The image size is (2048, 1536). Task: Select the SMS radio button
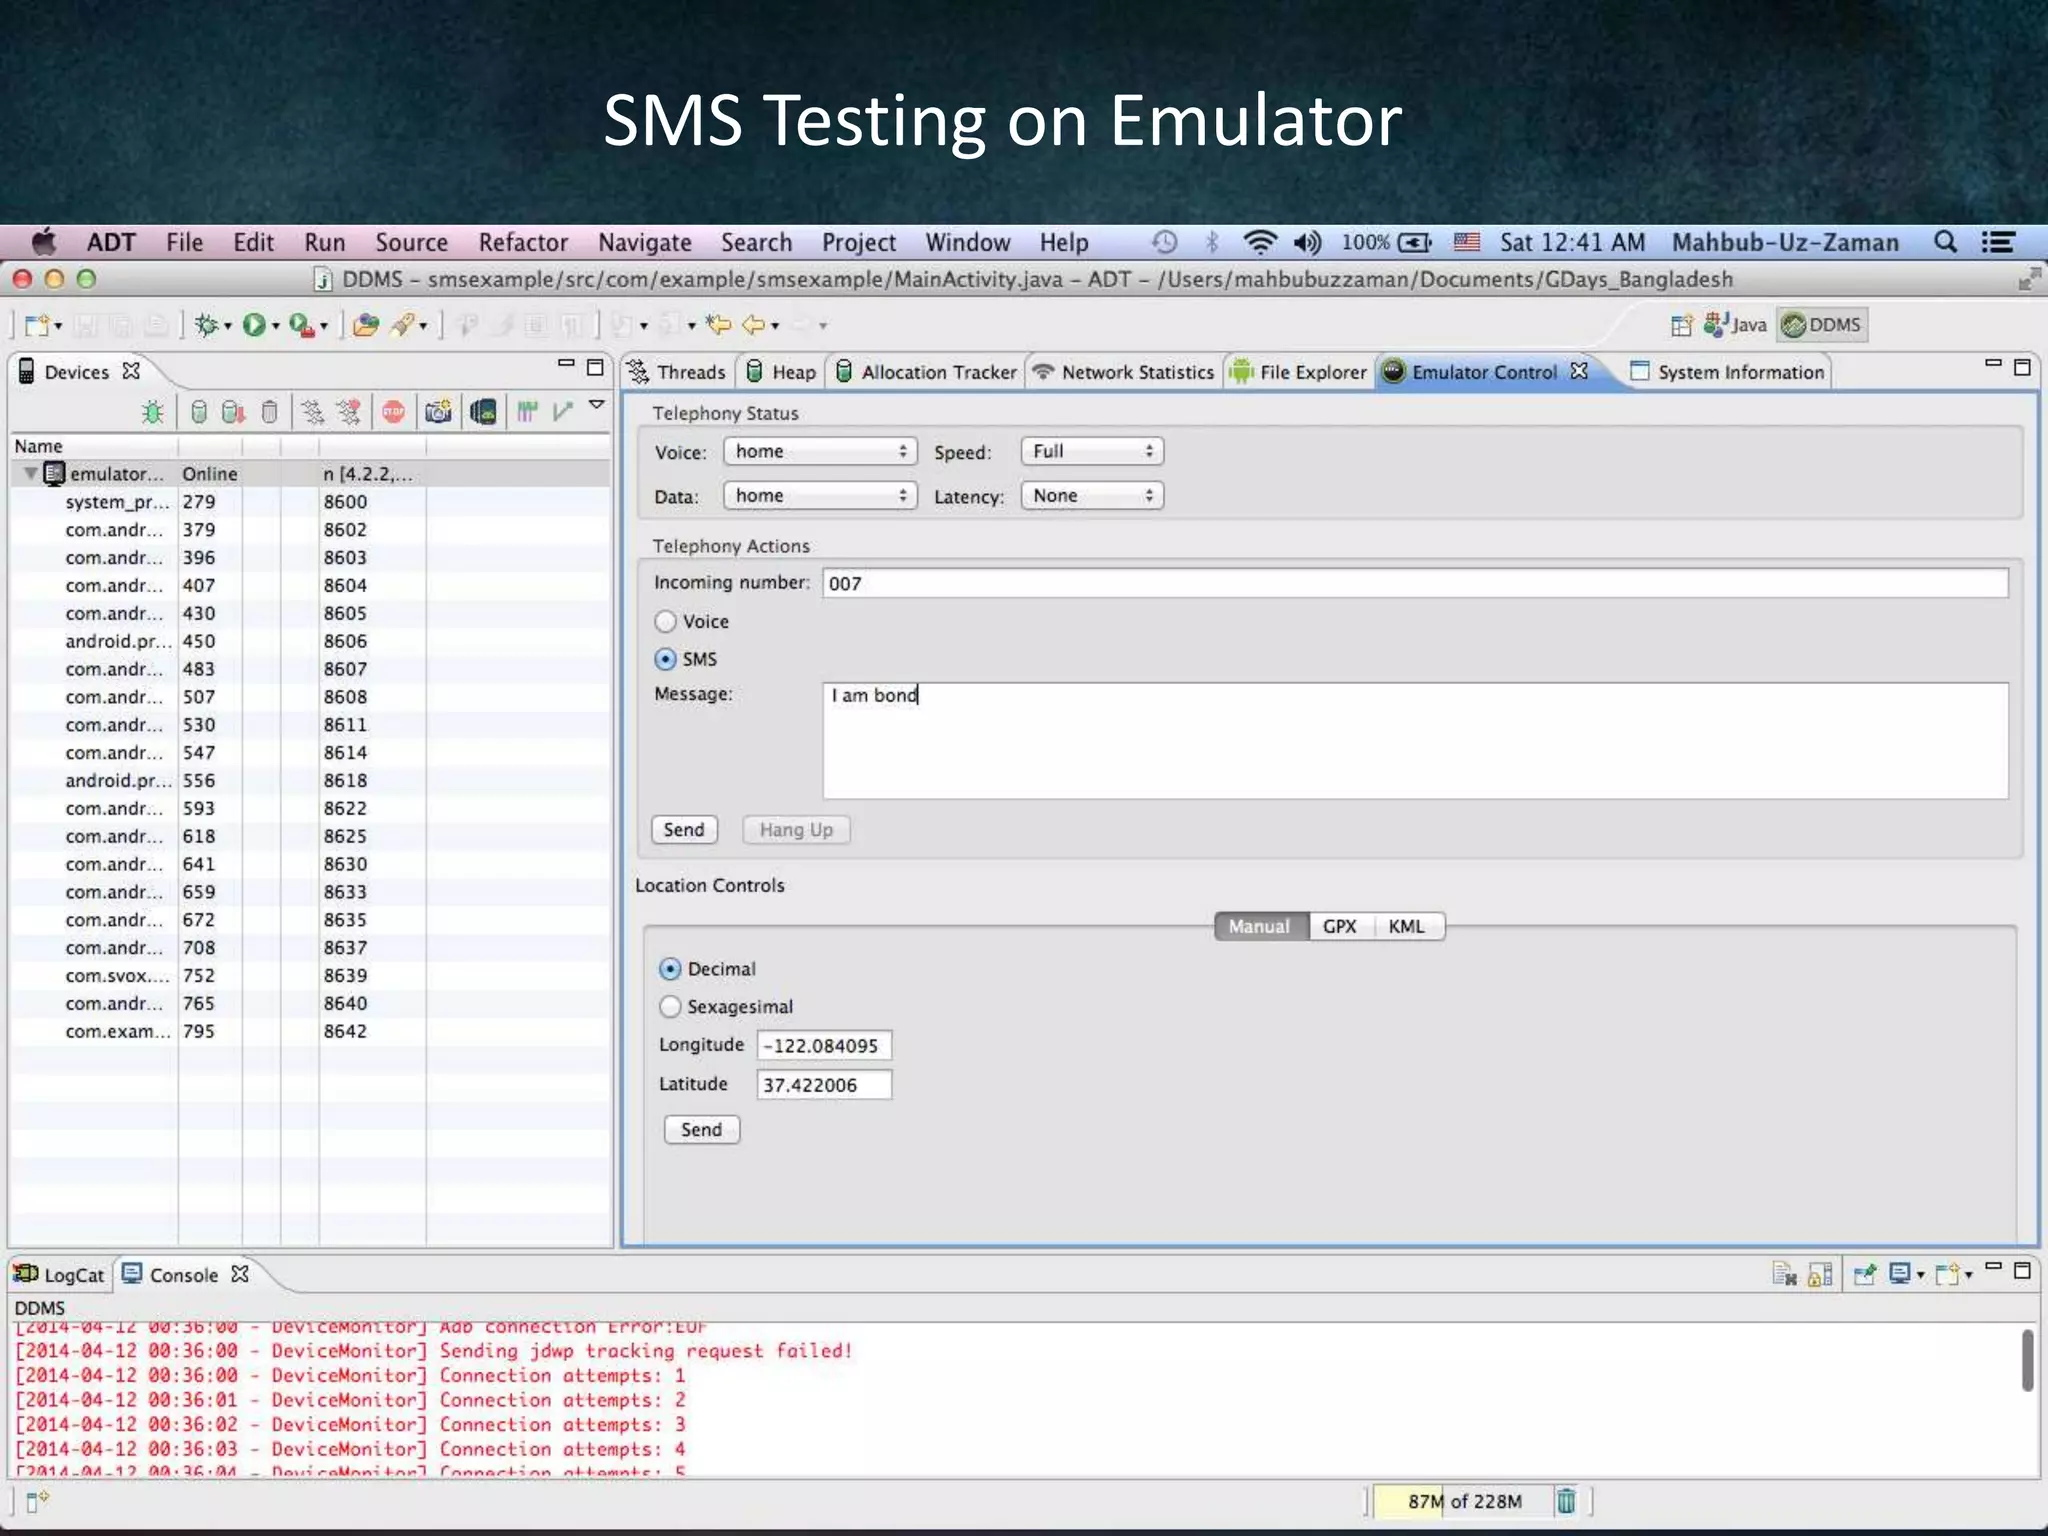pos(665,660)
